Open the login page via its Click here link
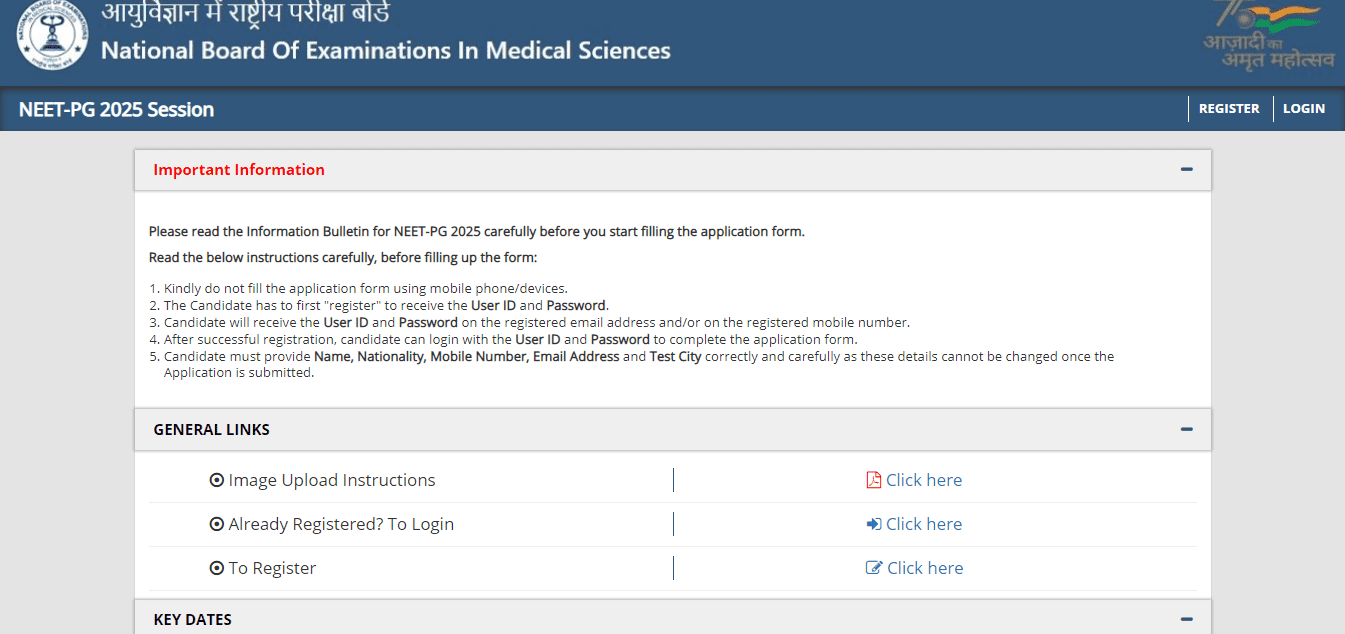Screen dimensions: 1345x634 pos(924,524)
